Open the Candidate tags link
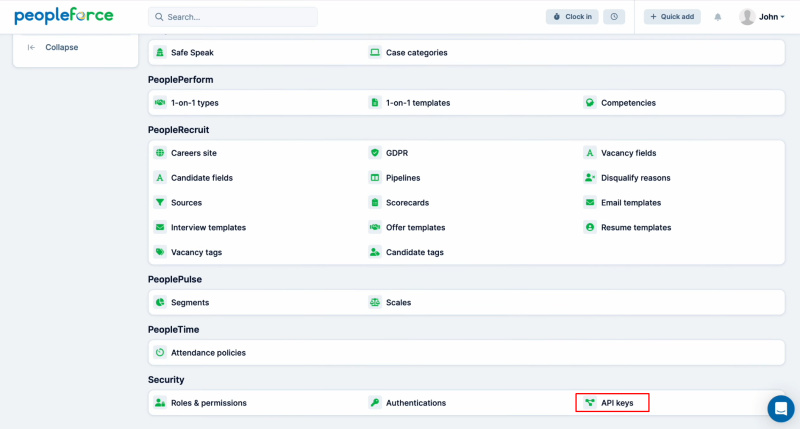Screen dimensions: 800x429 click(414, 252)
